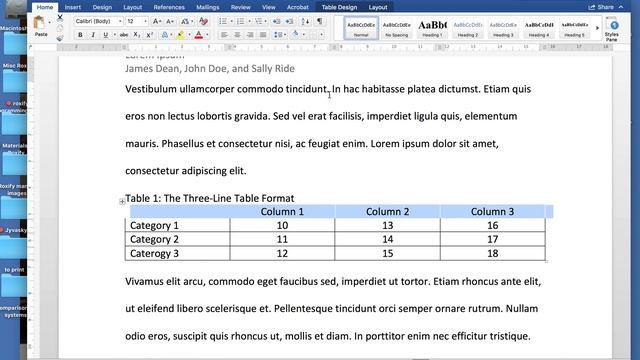640x360 pixels.
Task: Click the Copy icon below the scissors
Action: (x=60, y=28)
